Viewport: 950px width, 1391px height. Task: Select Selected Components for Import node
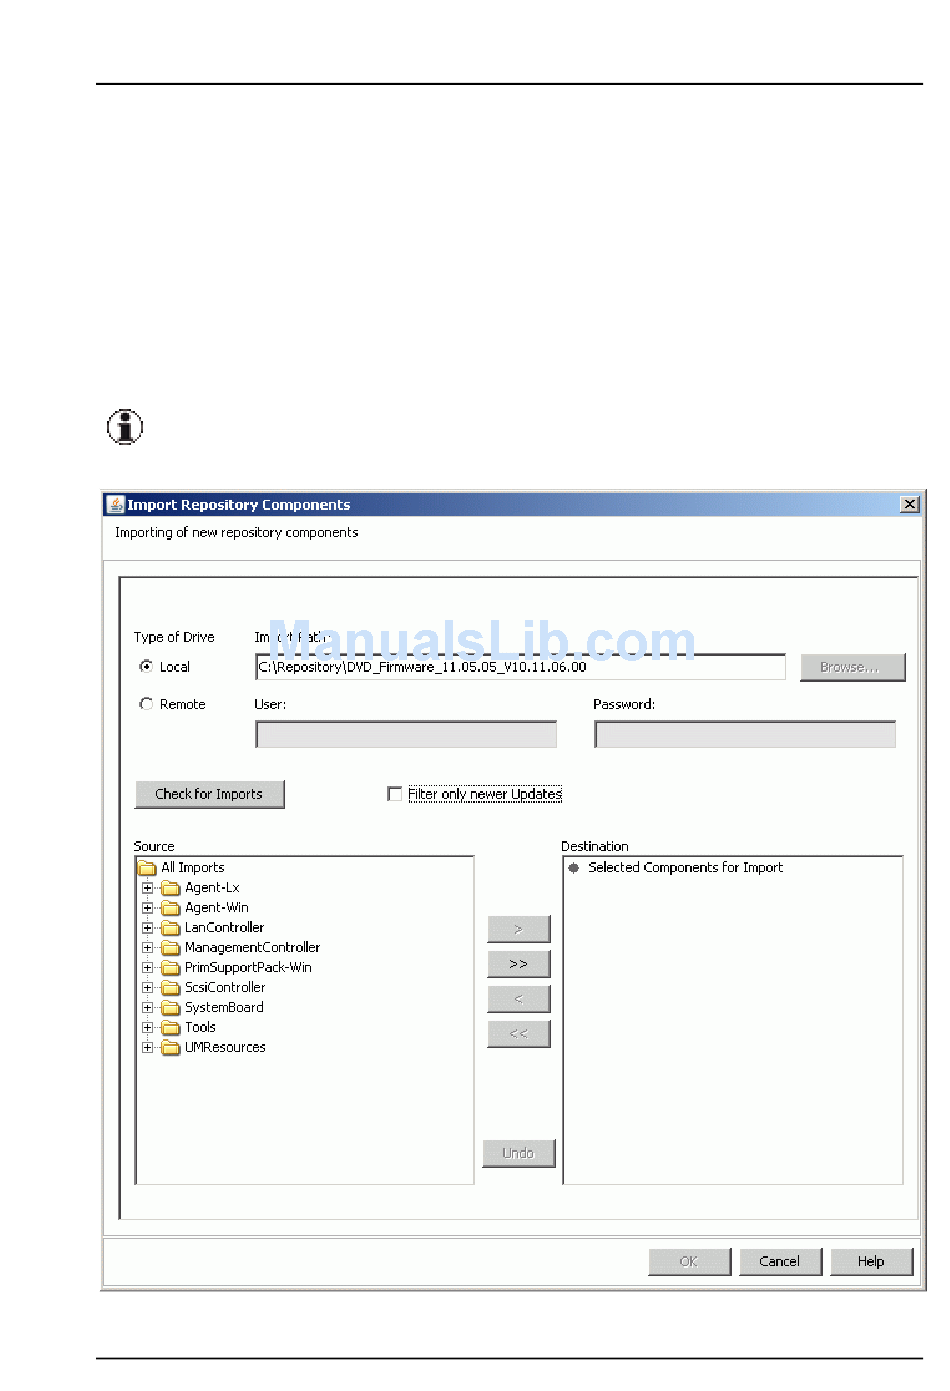685,868
